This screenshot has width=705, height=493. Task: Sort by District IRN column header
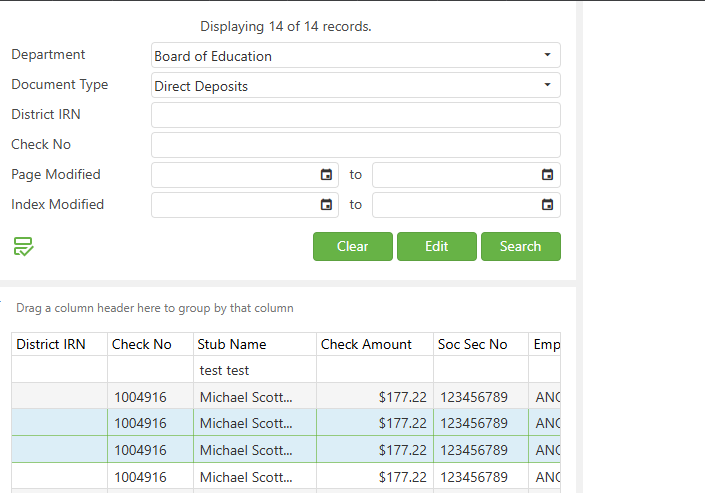click(59, 345)
